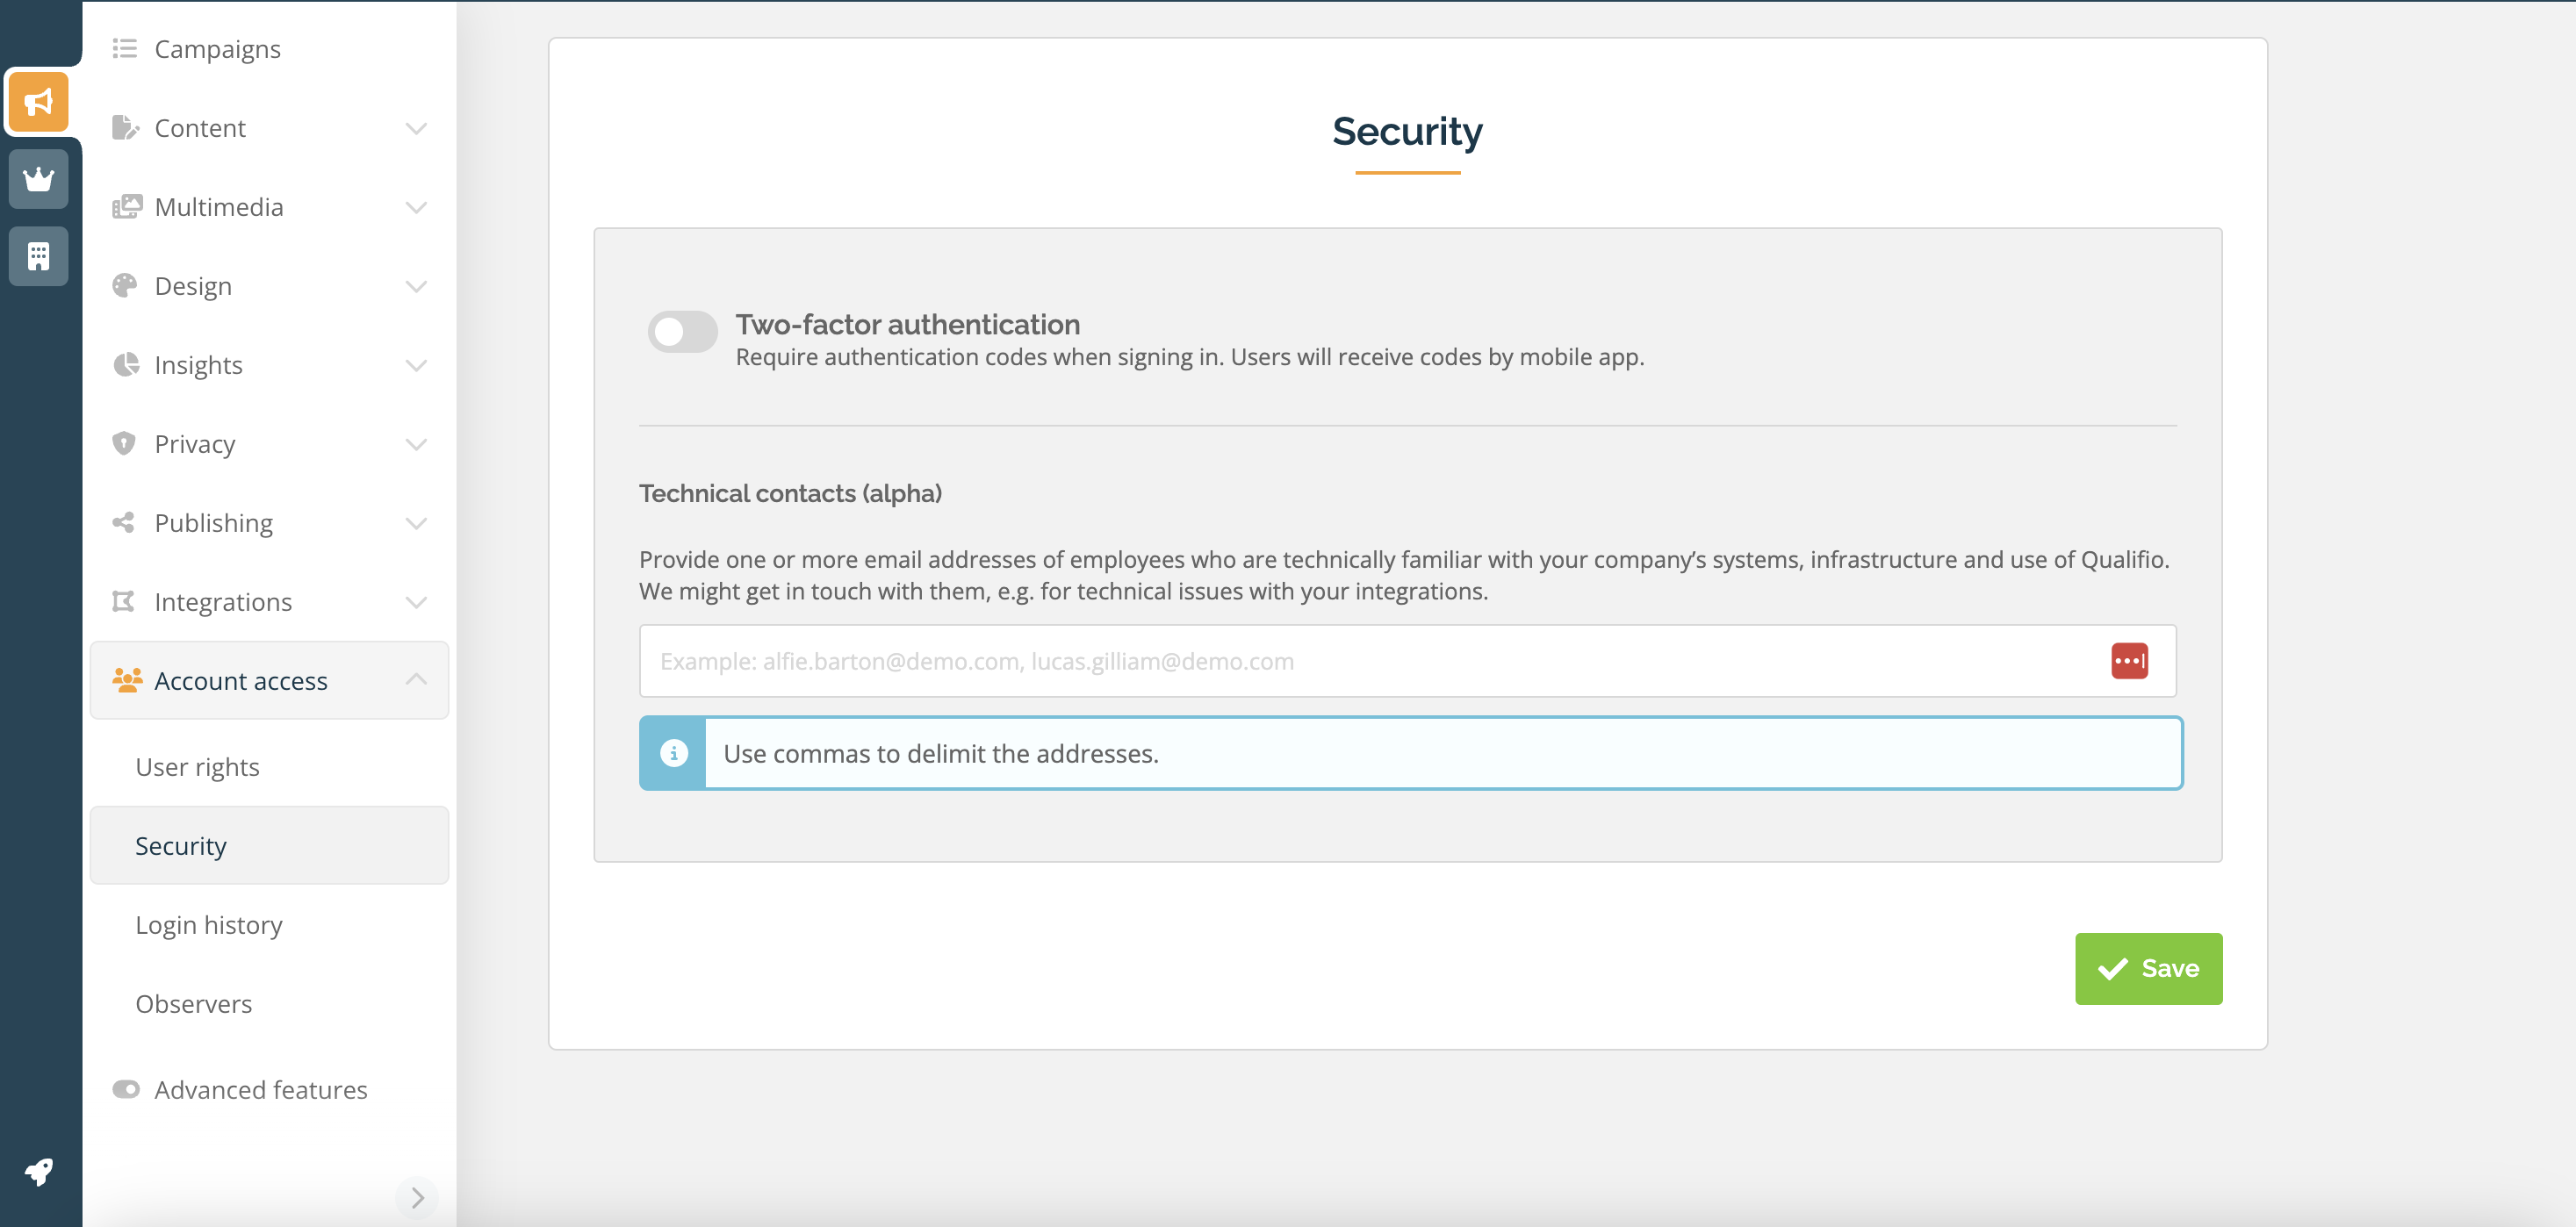Click the green Save button
Image resolution: width=2576 pixels, height=1227 pixels.
tap(2148, 968)
